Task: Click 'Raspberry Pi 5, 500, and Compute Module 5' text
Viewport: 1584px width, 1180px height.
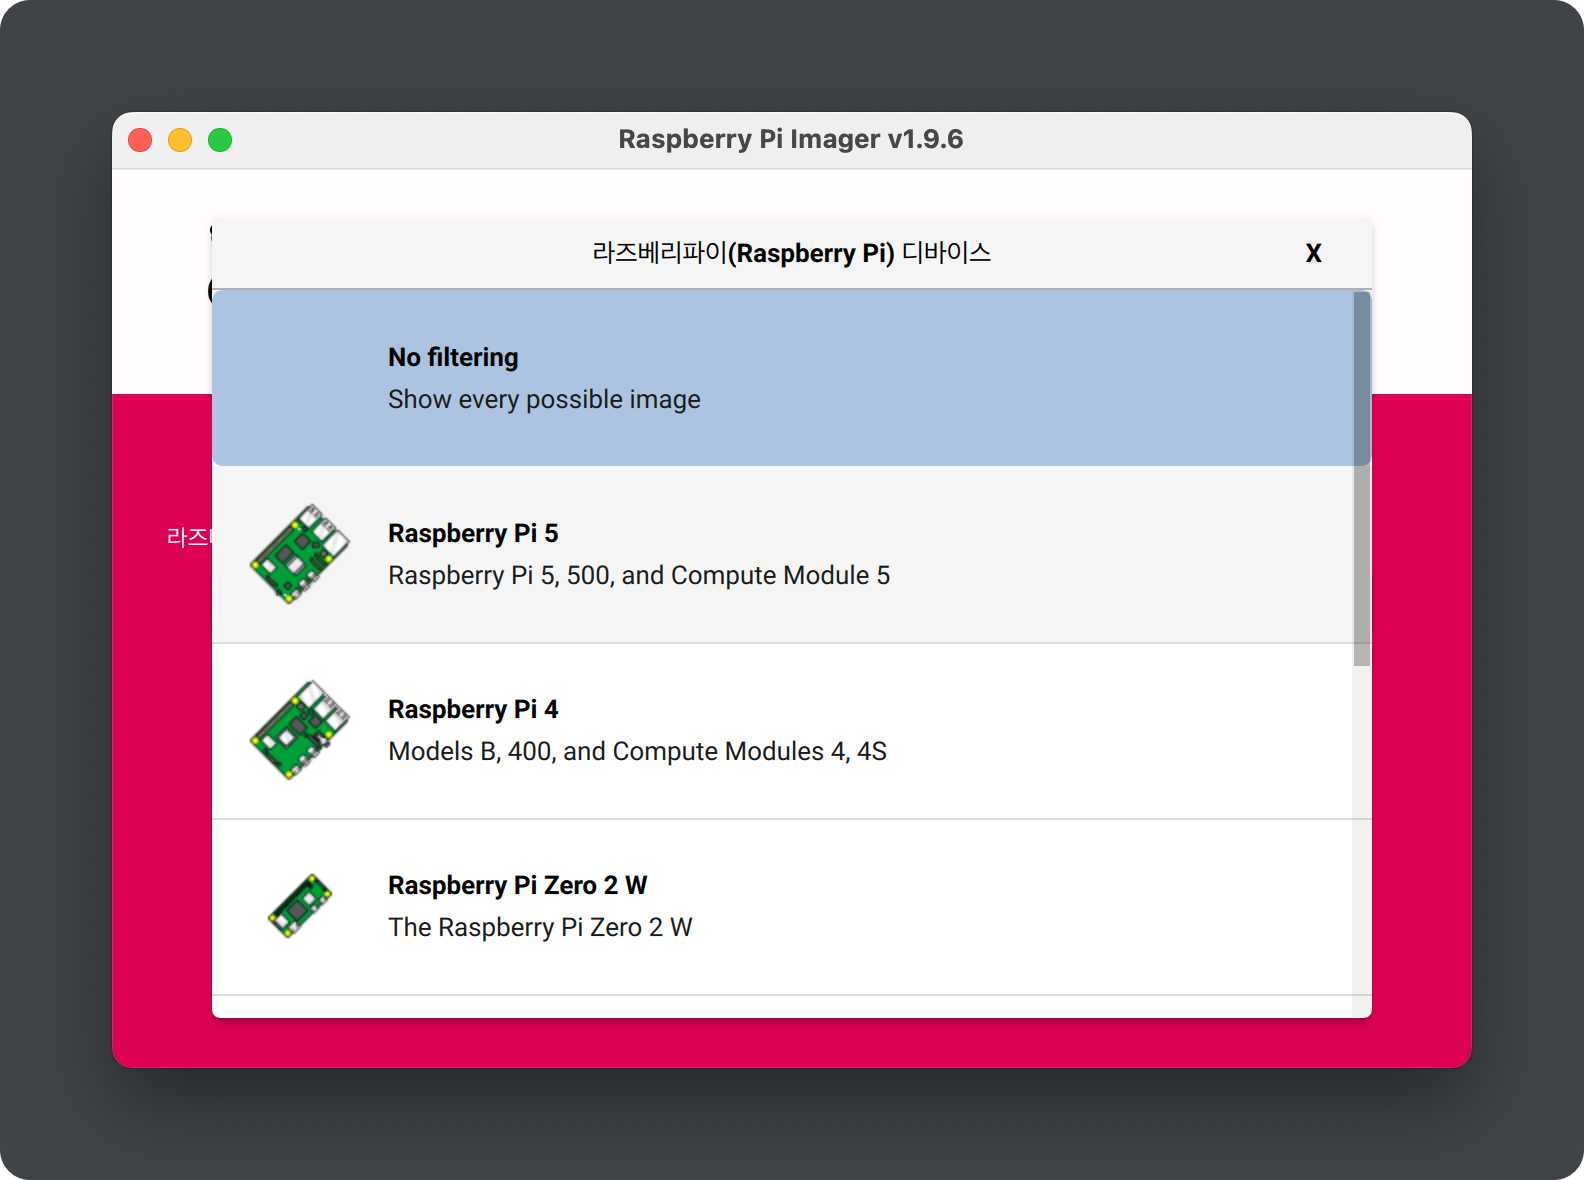Action: point(639,575)
